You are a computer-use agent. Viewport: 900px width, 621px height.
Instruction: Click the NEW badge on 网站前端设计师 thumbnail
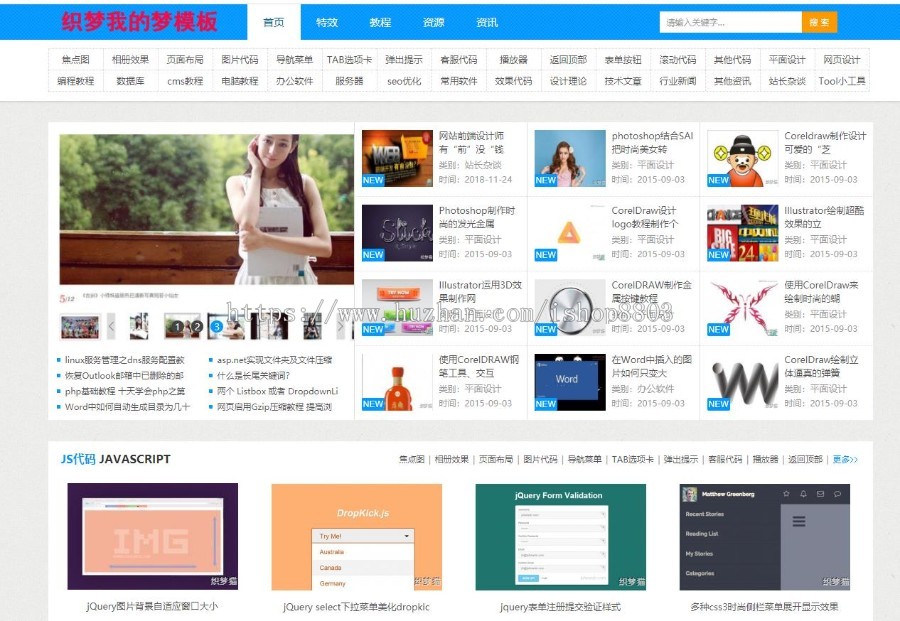coord(373,180)
